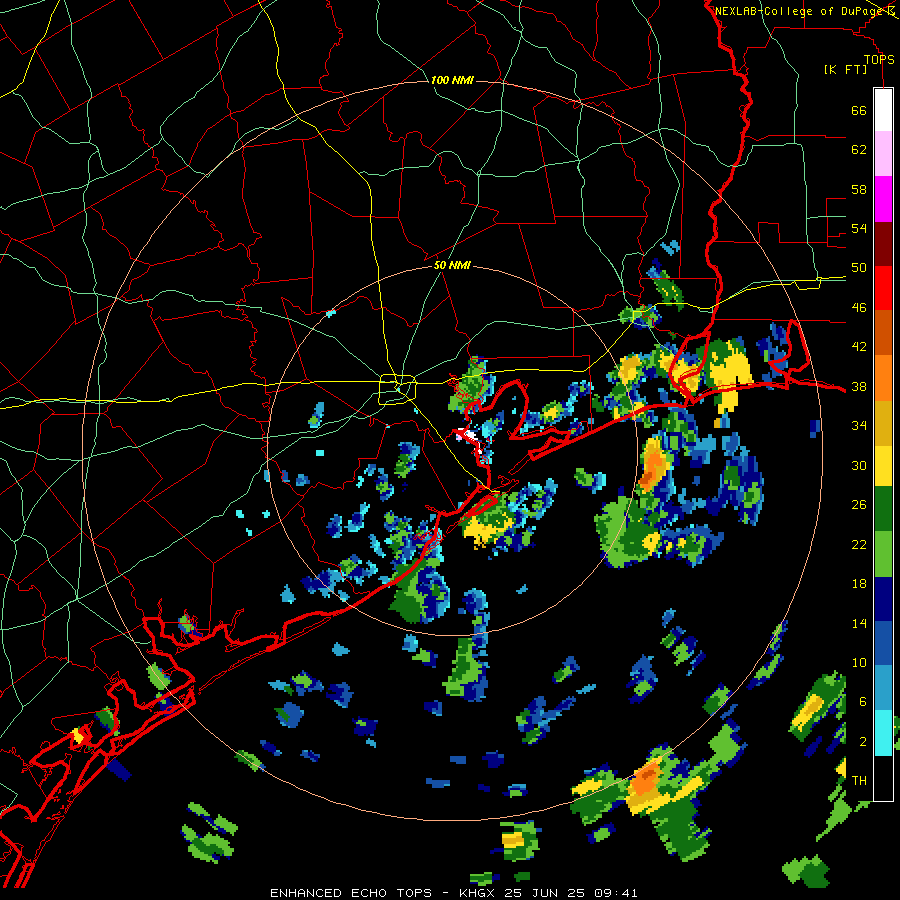Click the "62" legend value

click(859, 150)
